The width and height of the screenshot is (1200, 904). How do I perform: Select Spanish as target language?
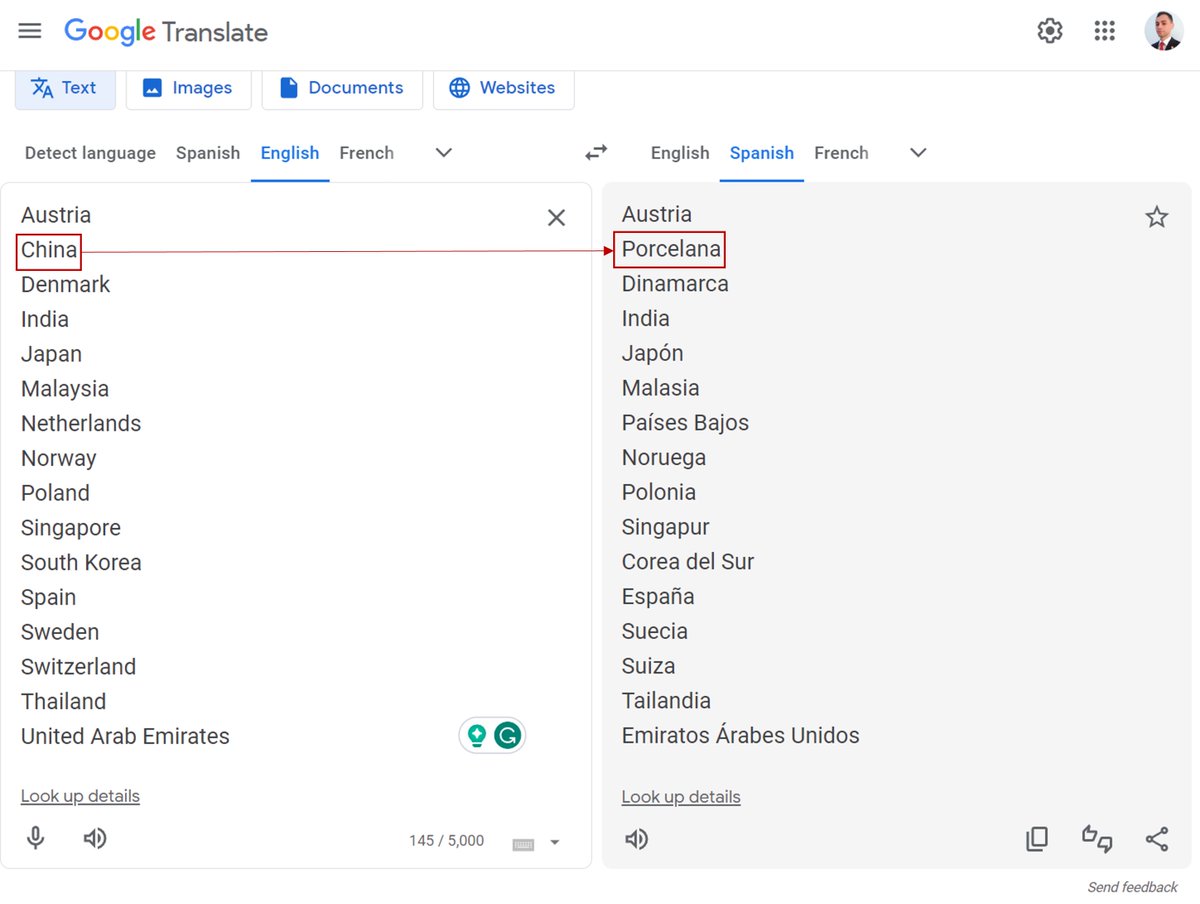[762, 153]
